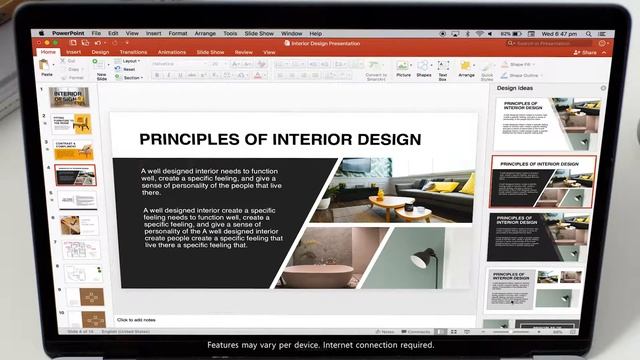
Task: Switch to Normal view button
Action: (440, 332)
